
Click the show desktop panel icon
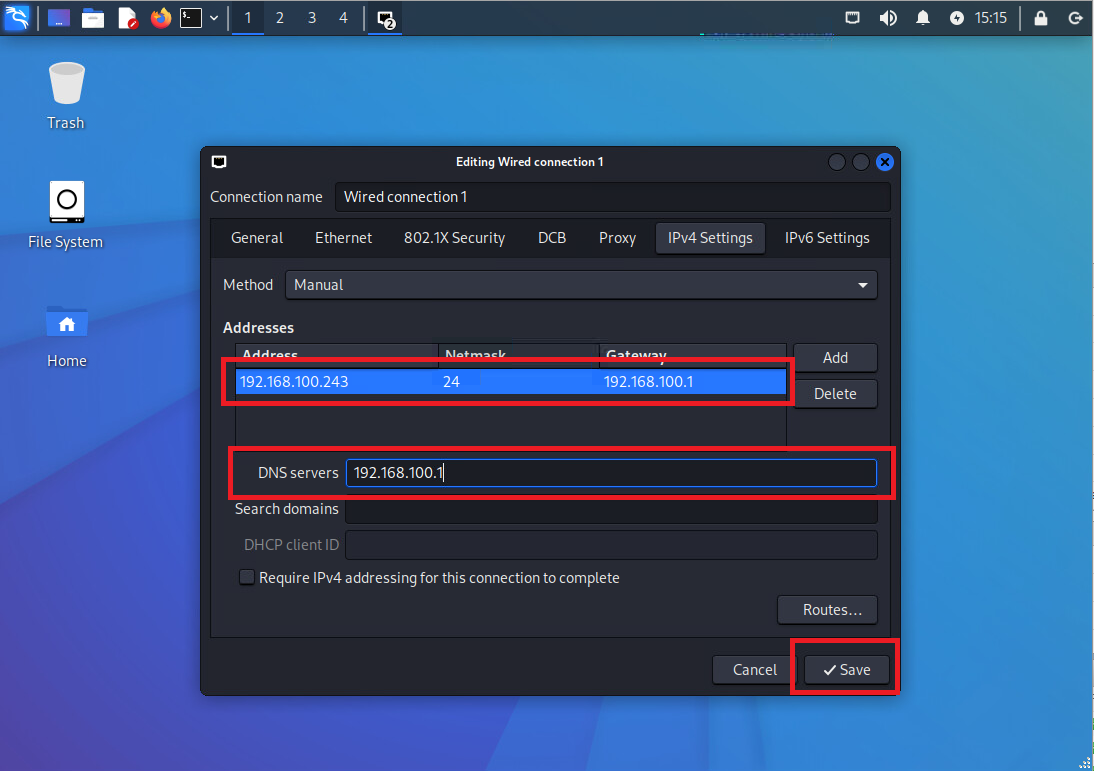point(59,18)
